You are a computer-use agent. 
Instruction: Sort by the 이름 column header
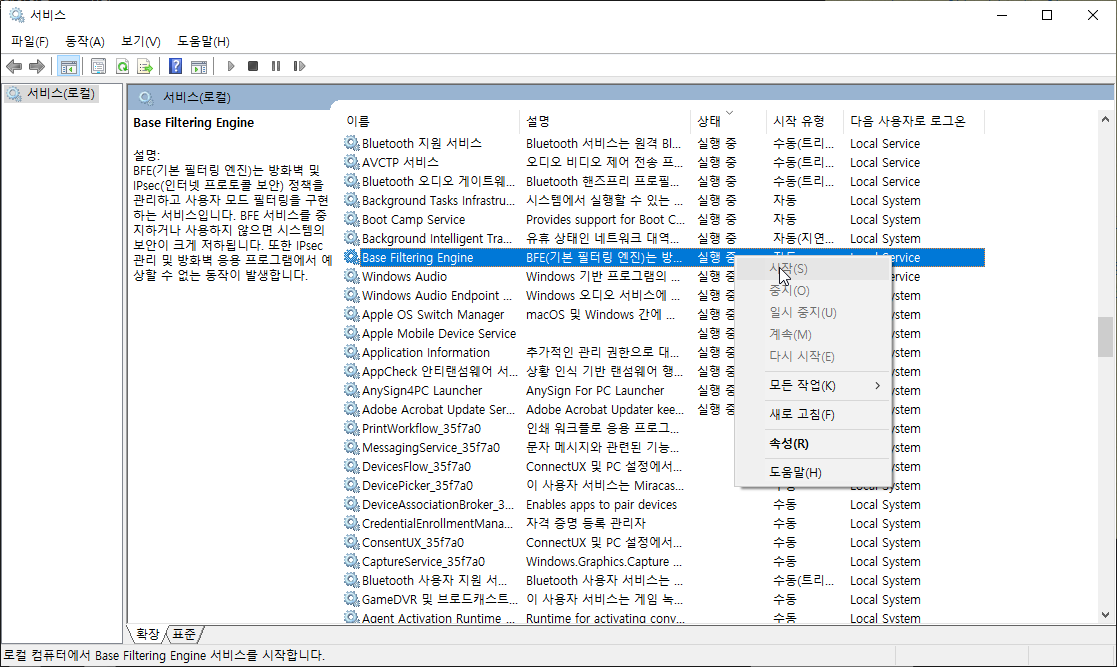pyautogui.click(x=358, y=121)
